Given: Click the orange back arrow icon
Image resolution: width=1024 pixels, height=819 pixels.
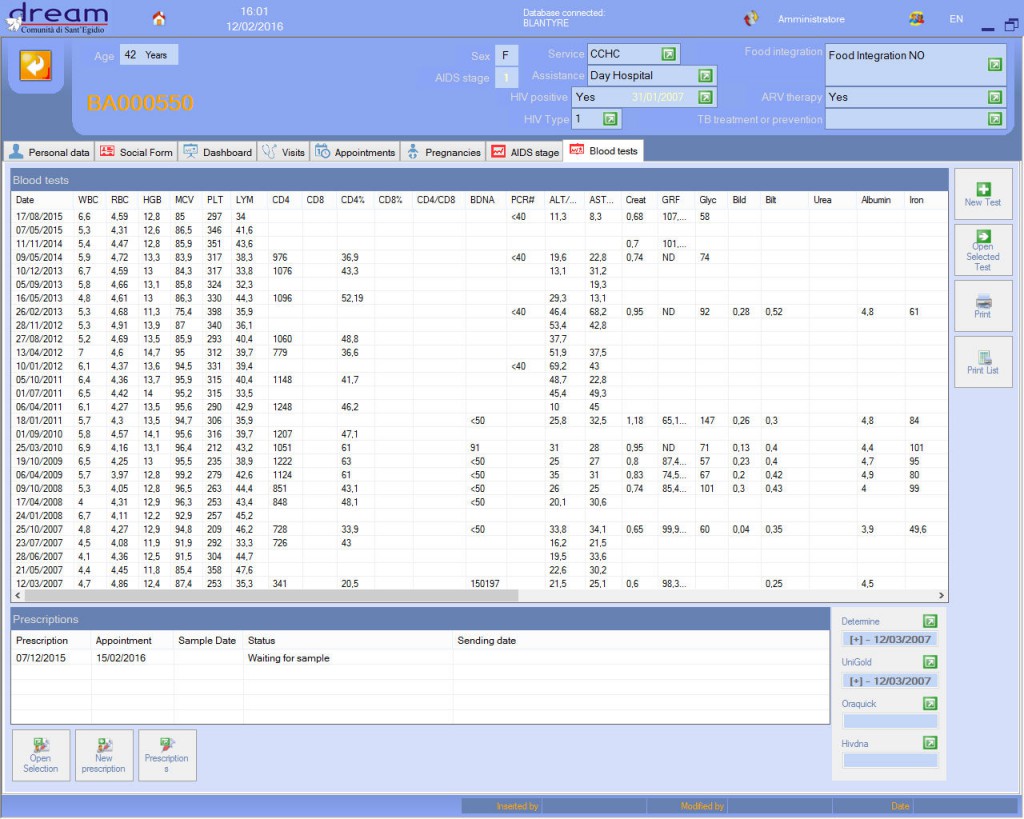Looking at the screenshot, I should click(x=34, y=65).
